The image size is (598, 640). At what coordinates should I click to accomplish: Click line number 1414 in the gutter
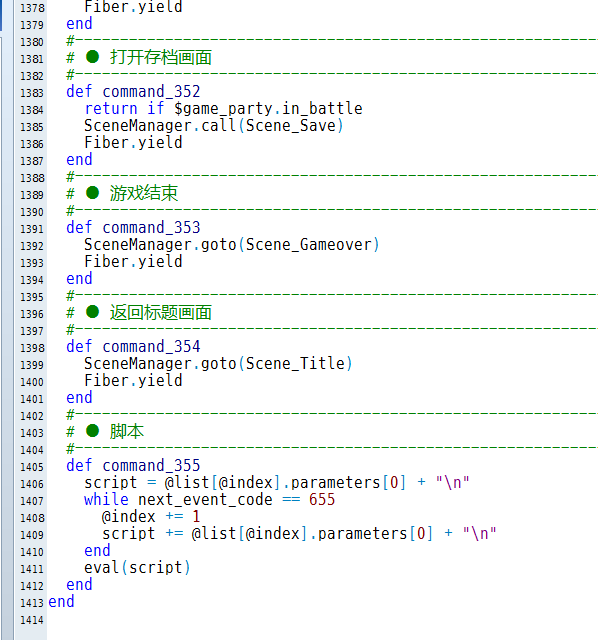click(x=32, y=620)
